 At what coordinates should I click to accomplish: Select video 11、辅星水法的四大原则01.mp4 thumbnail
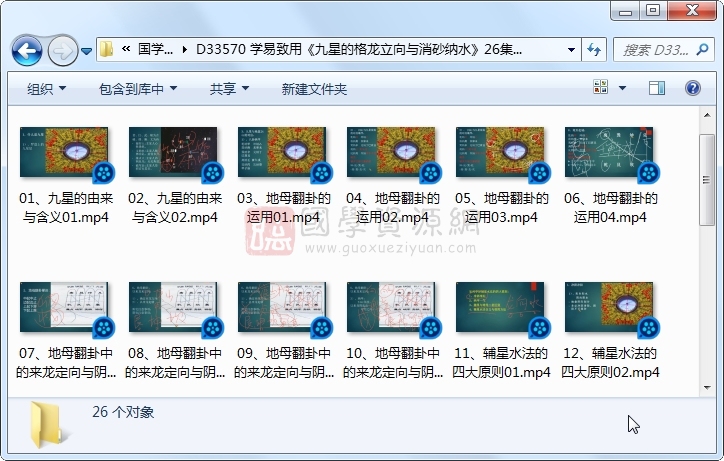[500, 307]
